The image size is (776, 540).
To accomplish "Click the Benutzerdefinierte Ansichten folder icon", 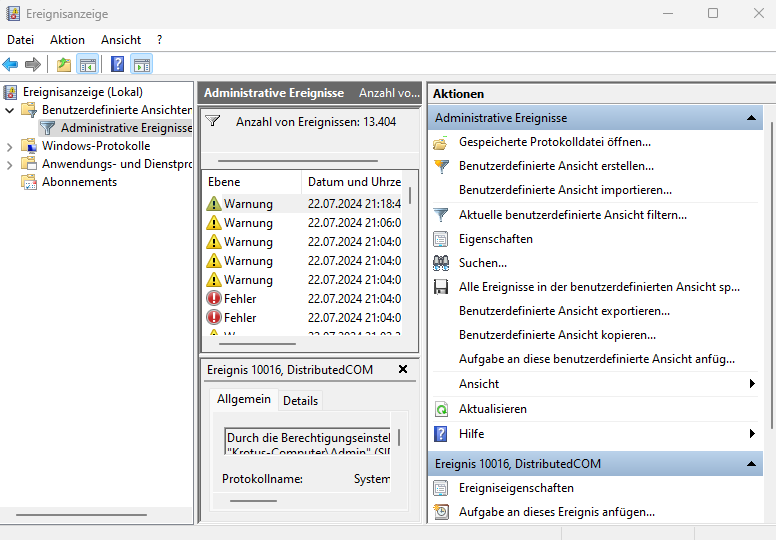I will (29, 109).
